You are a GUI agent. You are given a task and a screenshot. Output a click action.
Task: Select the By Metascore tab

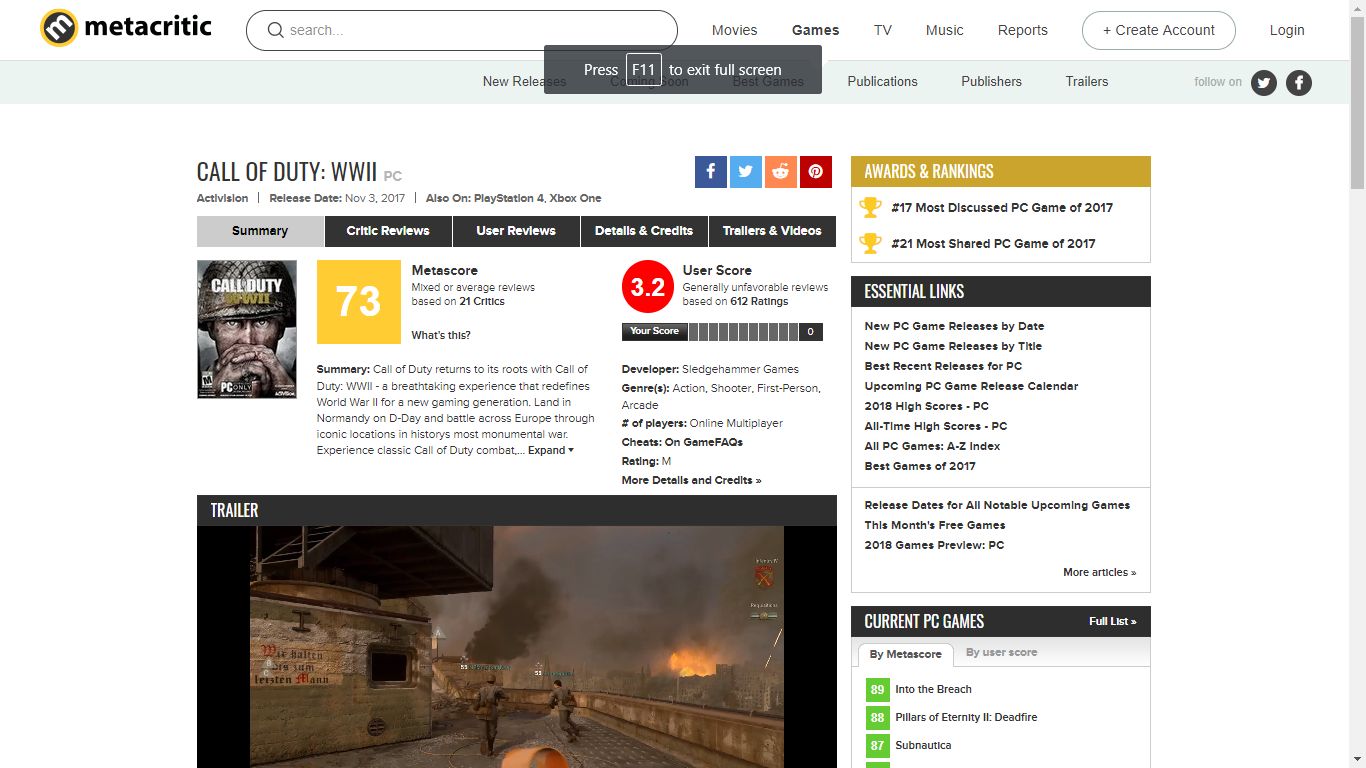905,654
